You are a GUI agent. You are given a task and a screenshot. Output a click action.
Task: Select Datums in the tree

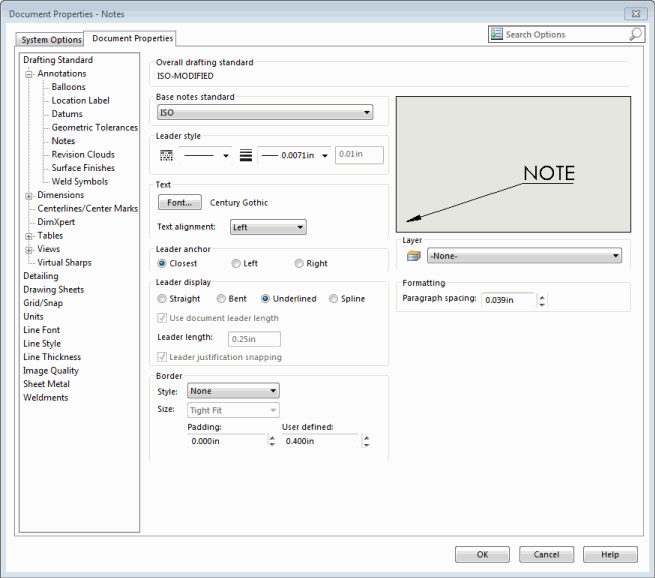(x=67, y=114)
